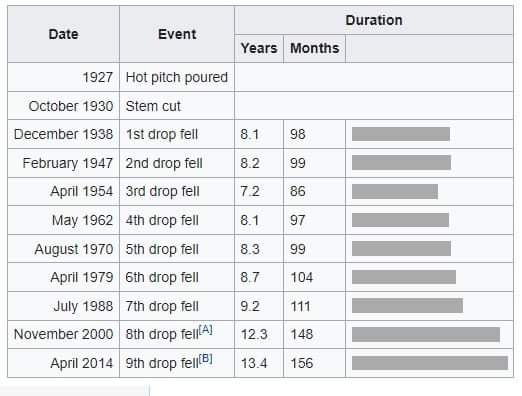Viewport: 522px width, 396px height.
Task: Open footnote A link on 8th drop
Action: (205, 330)
